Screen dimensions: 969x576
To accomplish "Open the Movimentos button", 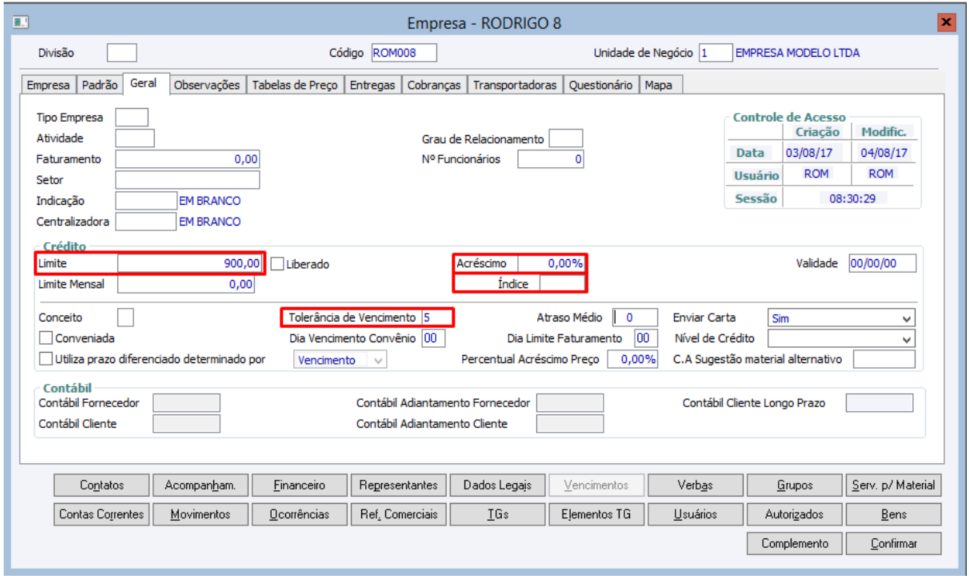I will 200,514.
